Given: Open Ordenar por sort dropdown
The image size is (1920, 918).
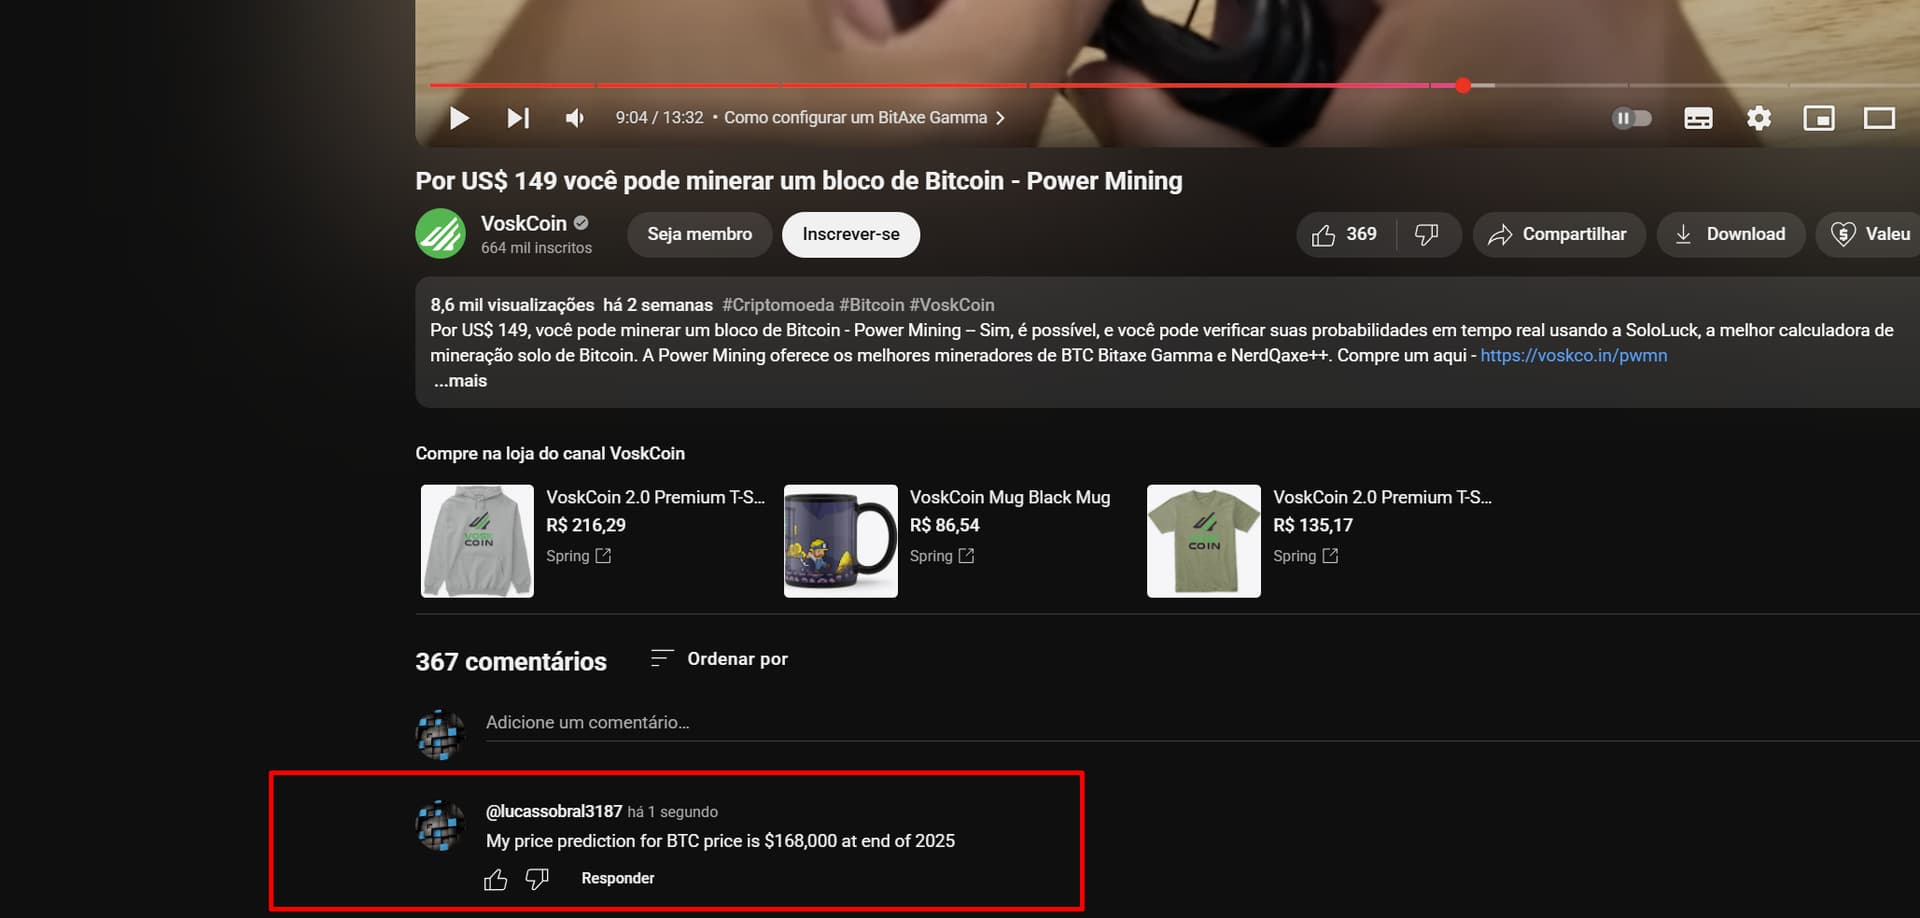Looking at the screenshot, I should [x=719, y=659].
